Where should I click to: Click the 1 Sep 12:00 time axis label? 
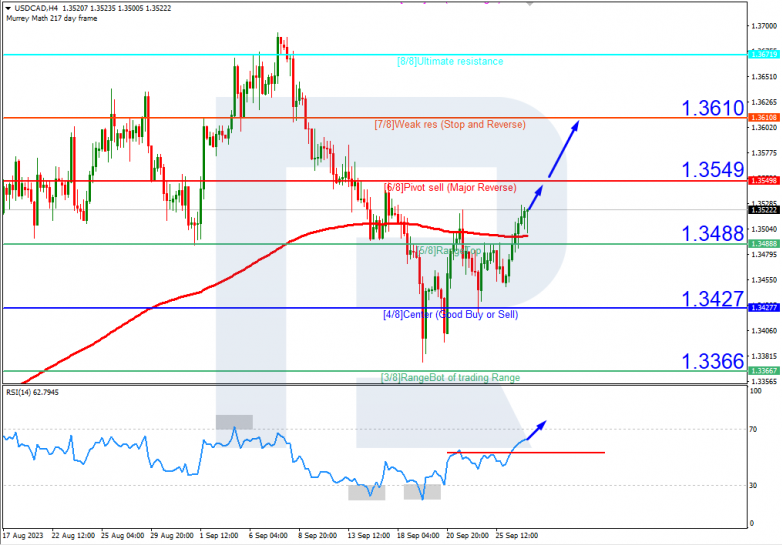220,536
